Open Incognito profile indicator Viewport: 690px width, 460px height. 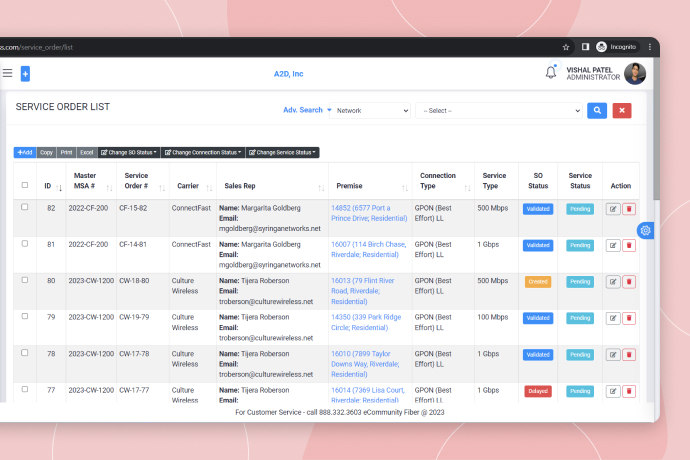click(616, 47)
